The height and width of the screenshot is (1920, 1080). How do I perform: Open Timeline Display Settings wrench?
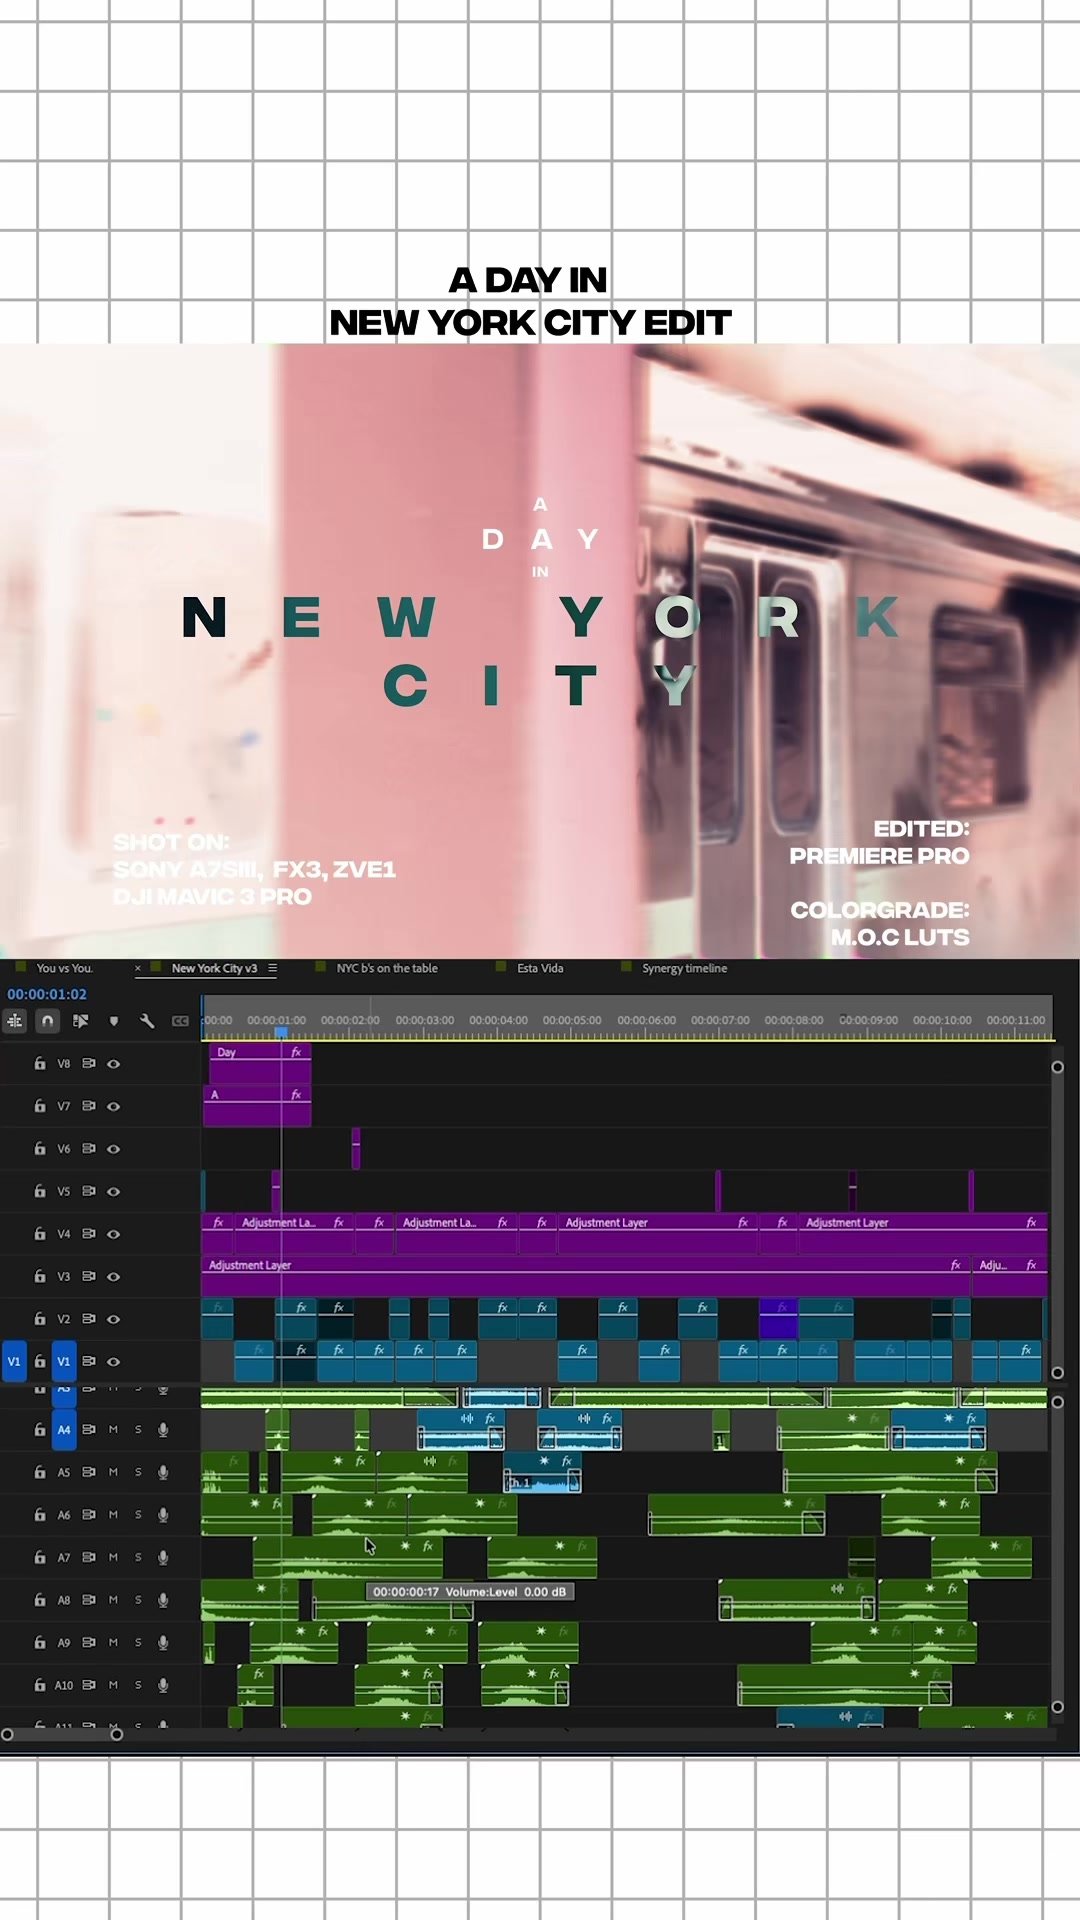click(147, 1021)
